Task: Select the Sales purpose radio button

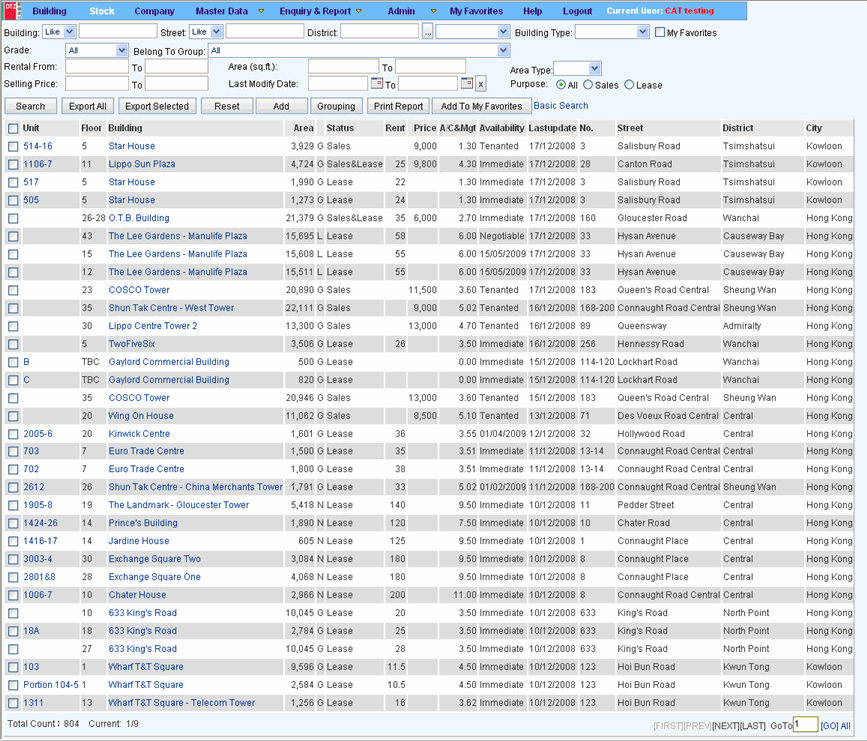Action: [x=588, y=85]
